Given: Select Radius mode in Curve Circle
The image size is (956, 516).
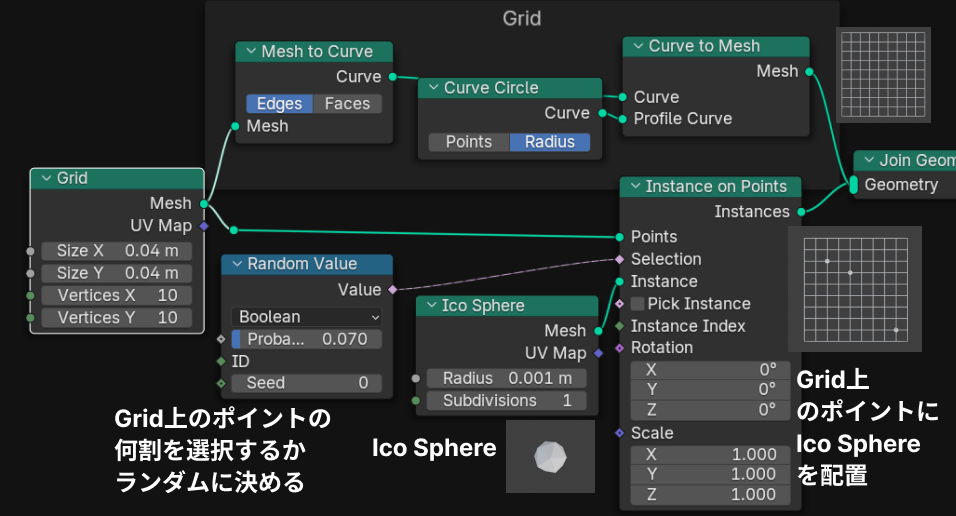Looking at the screenshot, I should [549, 142].
